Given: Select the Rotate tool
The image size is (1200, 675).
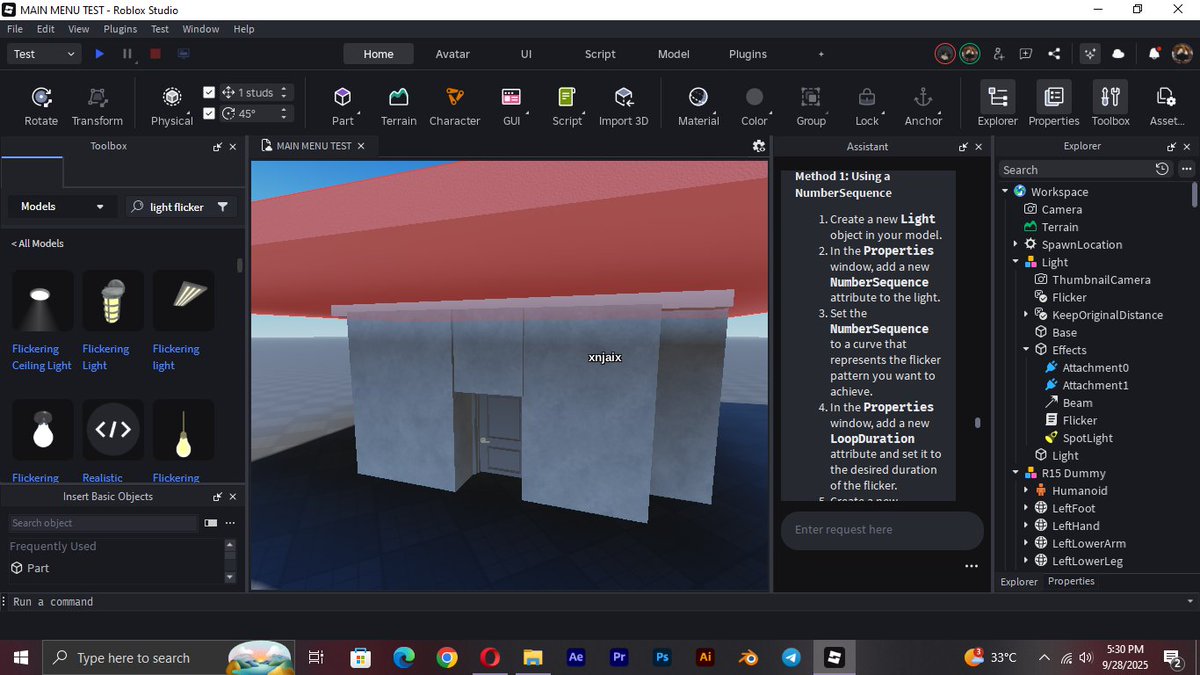Looking at the screenshot, I should 41,105.
